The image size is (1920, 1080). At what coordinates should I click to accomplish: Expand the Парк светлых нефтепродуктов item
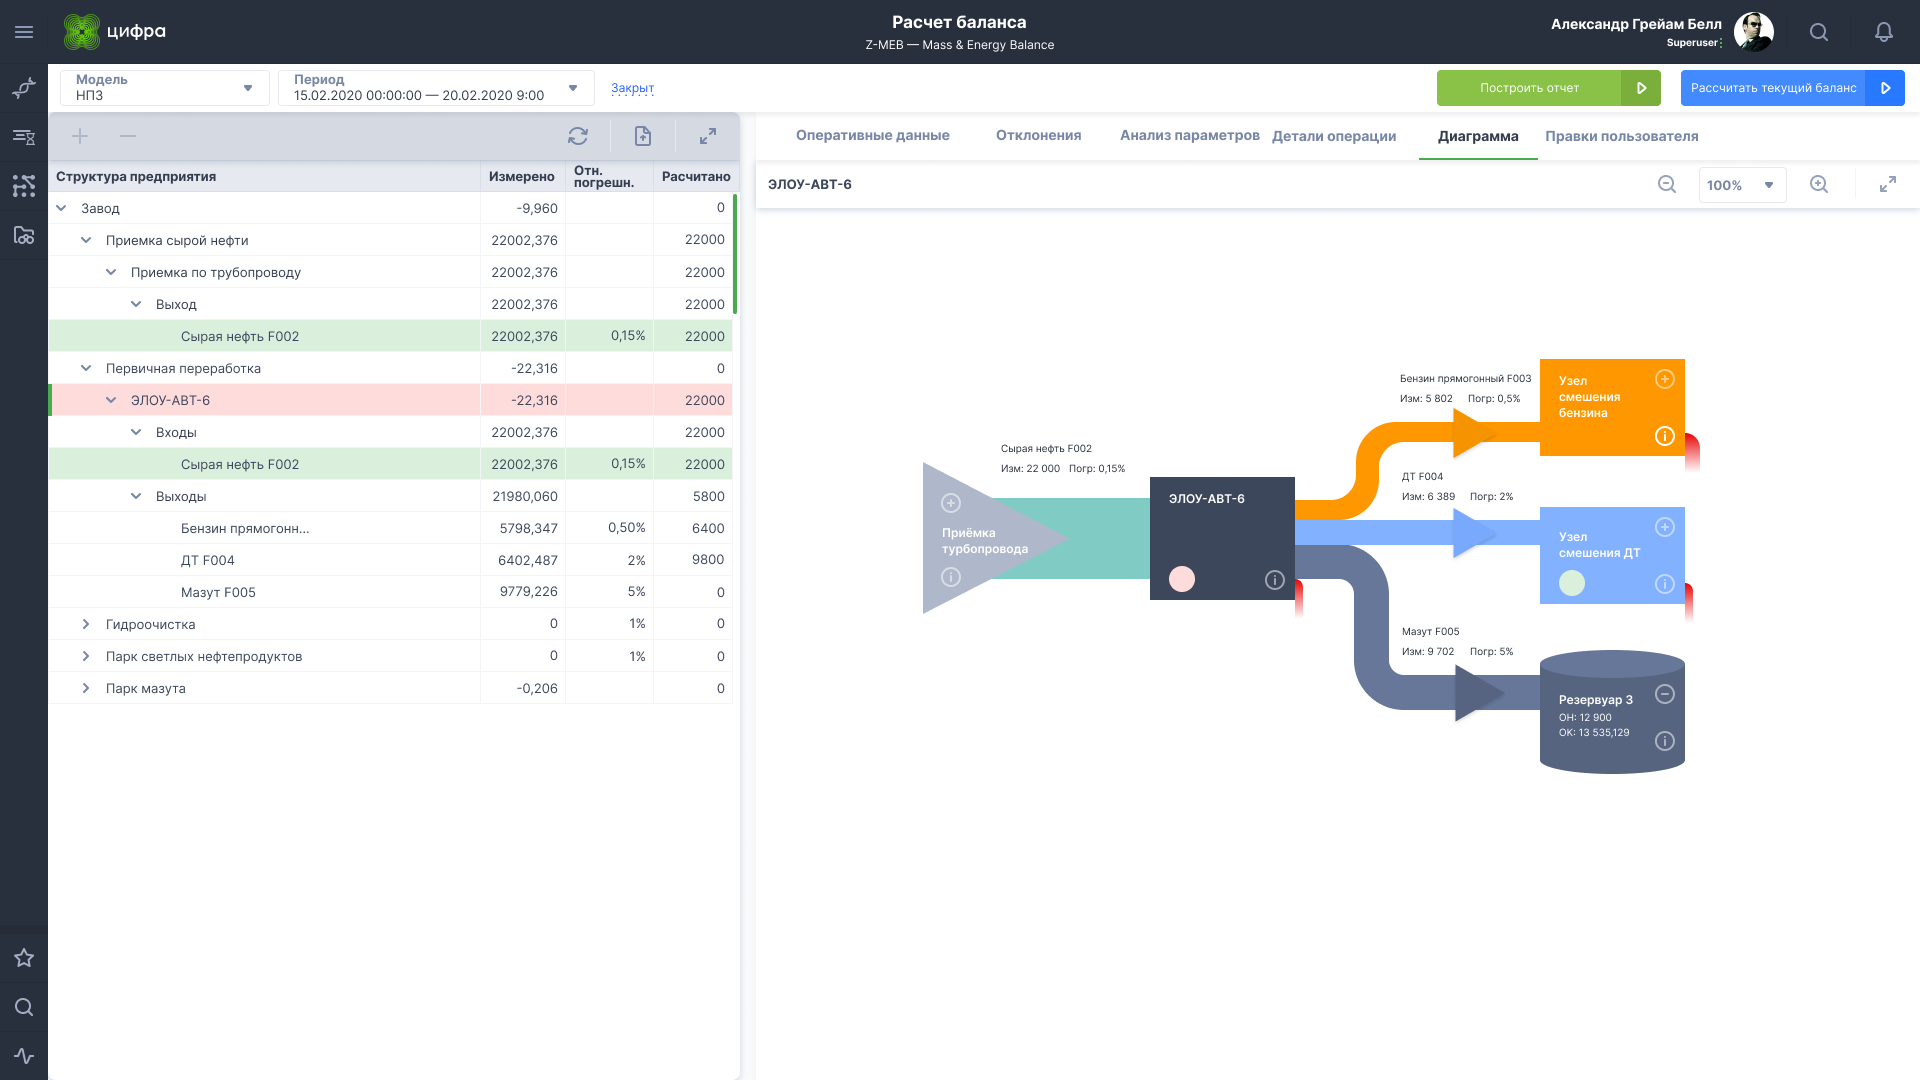[87, 655]
